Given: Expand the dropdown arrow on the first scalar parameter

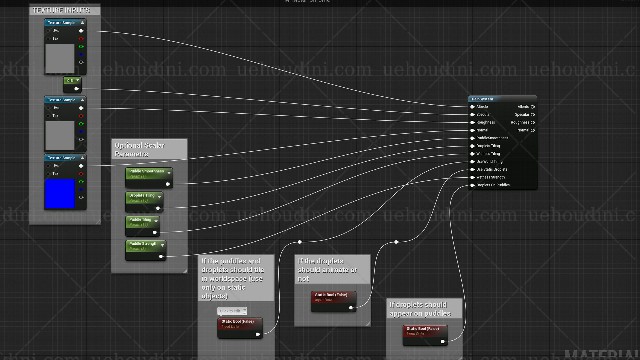Looking at the screenshot, I should [169, 173].
